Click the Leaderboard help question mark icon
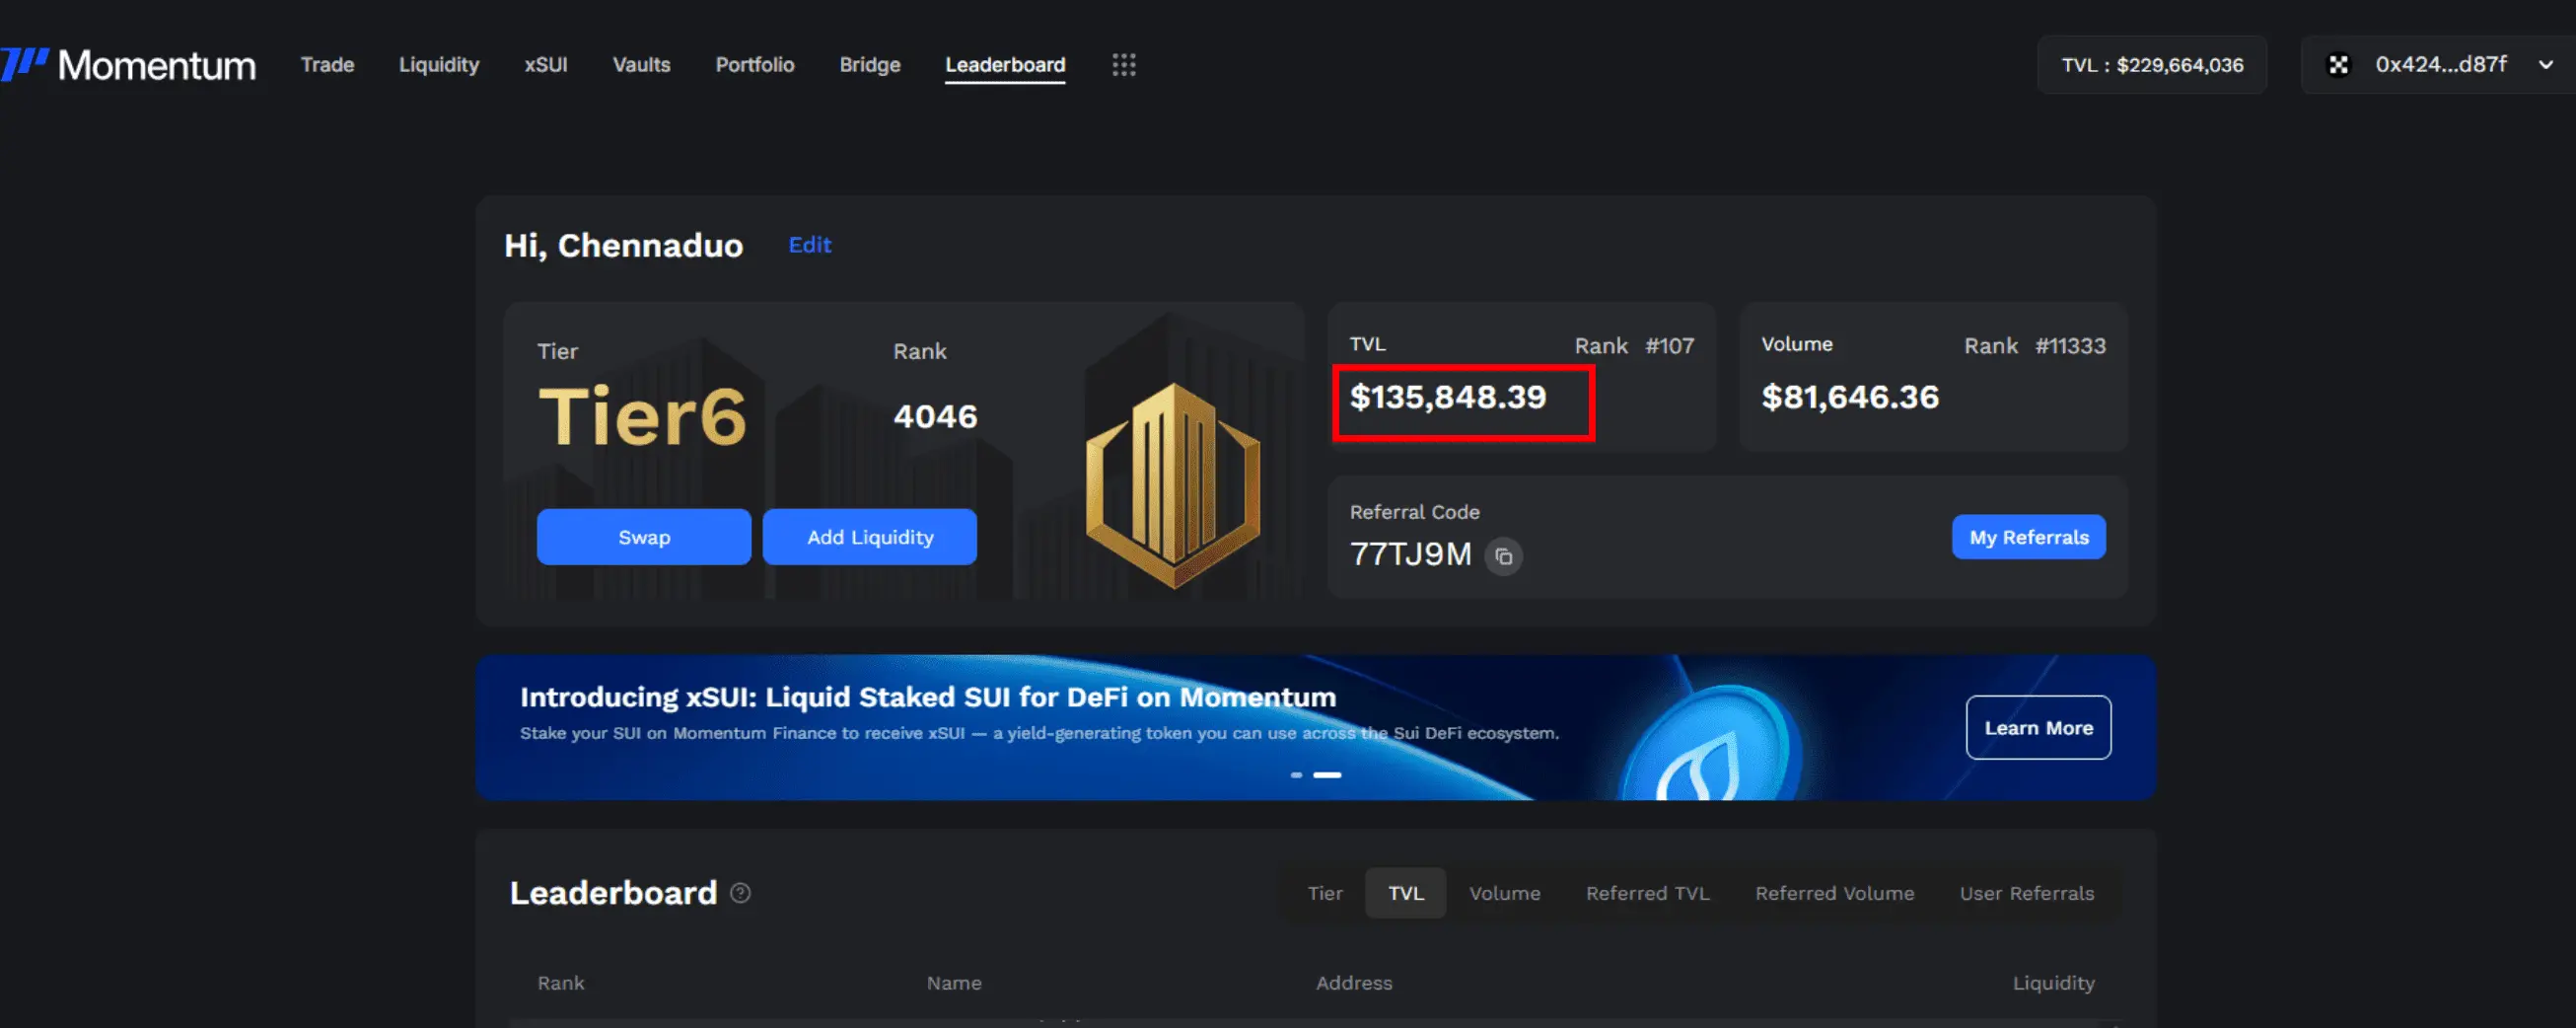Image resolution: width=2576 pixels, height=1028 pixels. coord(740,893)
